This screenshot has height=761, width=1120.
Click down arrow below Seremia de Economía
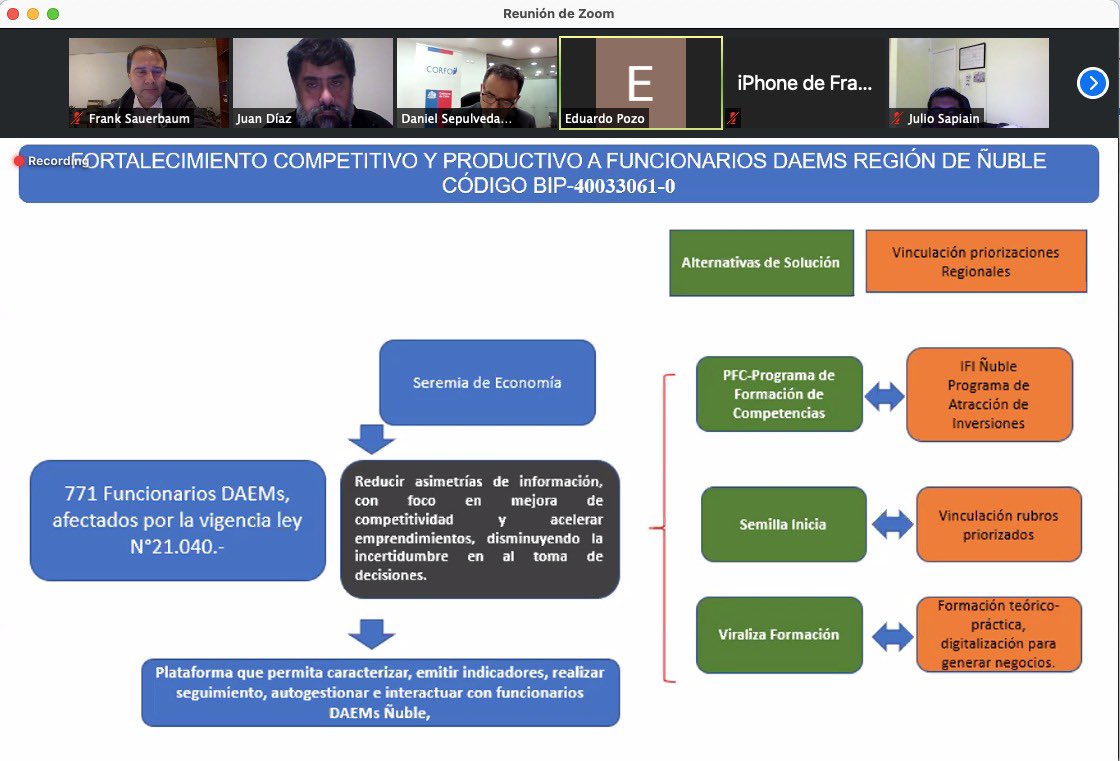tap(371, 439)
